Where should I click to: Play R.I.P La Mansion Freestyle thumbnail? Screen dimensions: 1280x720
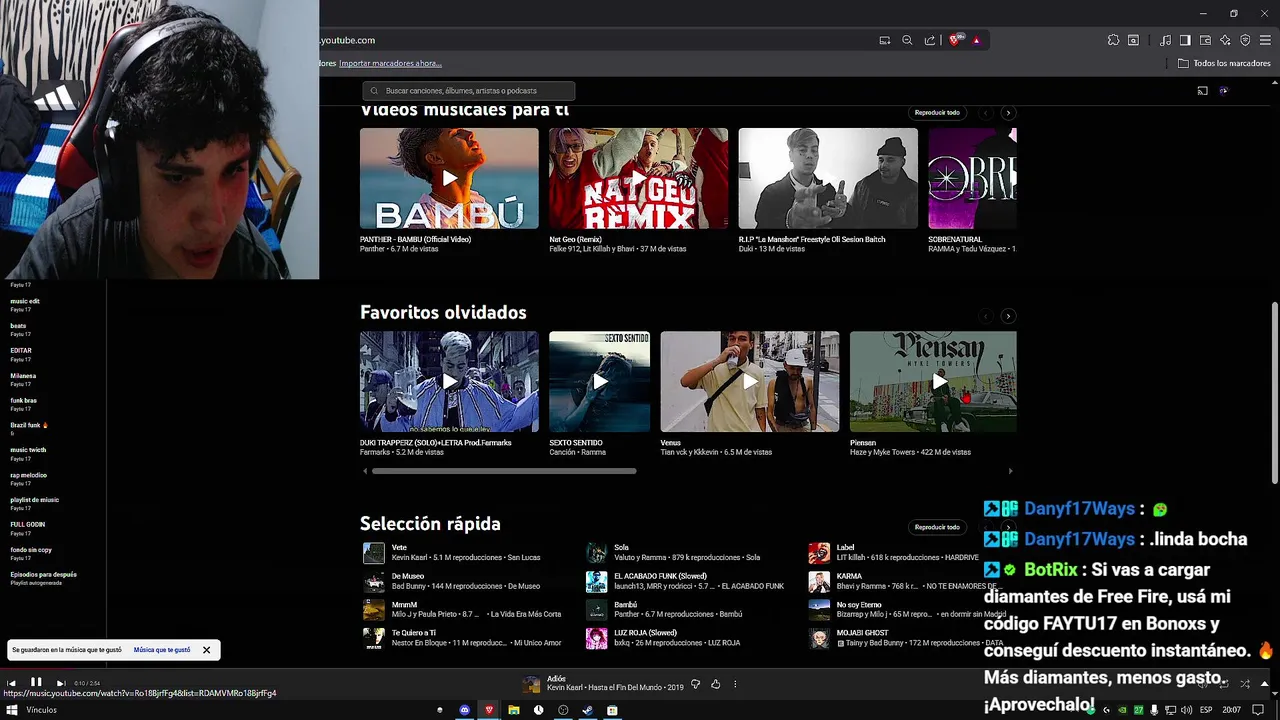tap(828, 178)
